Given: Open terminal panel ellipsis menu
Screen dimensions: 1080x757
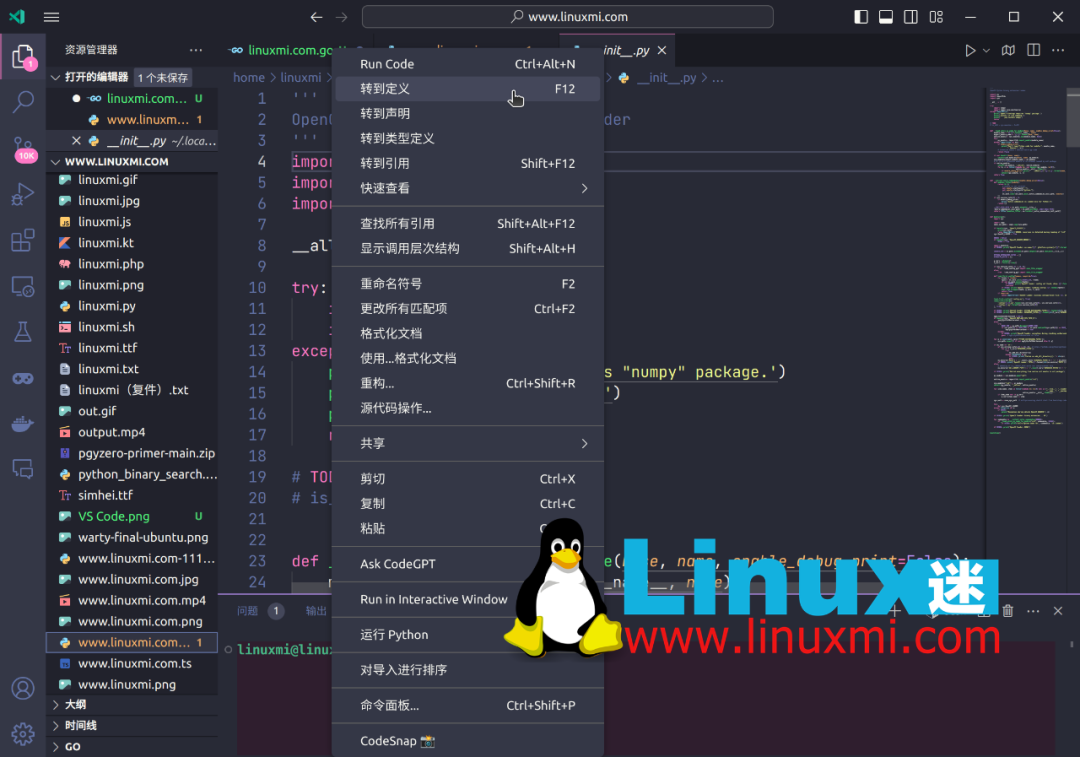Looking at the screenshot, I should (x=1033, y=611).
